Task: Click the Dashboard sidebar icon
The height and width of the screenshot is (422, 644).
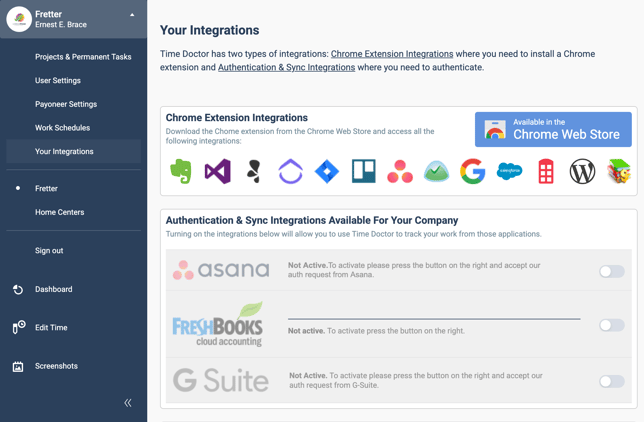Action: coord(18,289)
